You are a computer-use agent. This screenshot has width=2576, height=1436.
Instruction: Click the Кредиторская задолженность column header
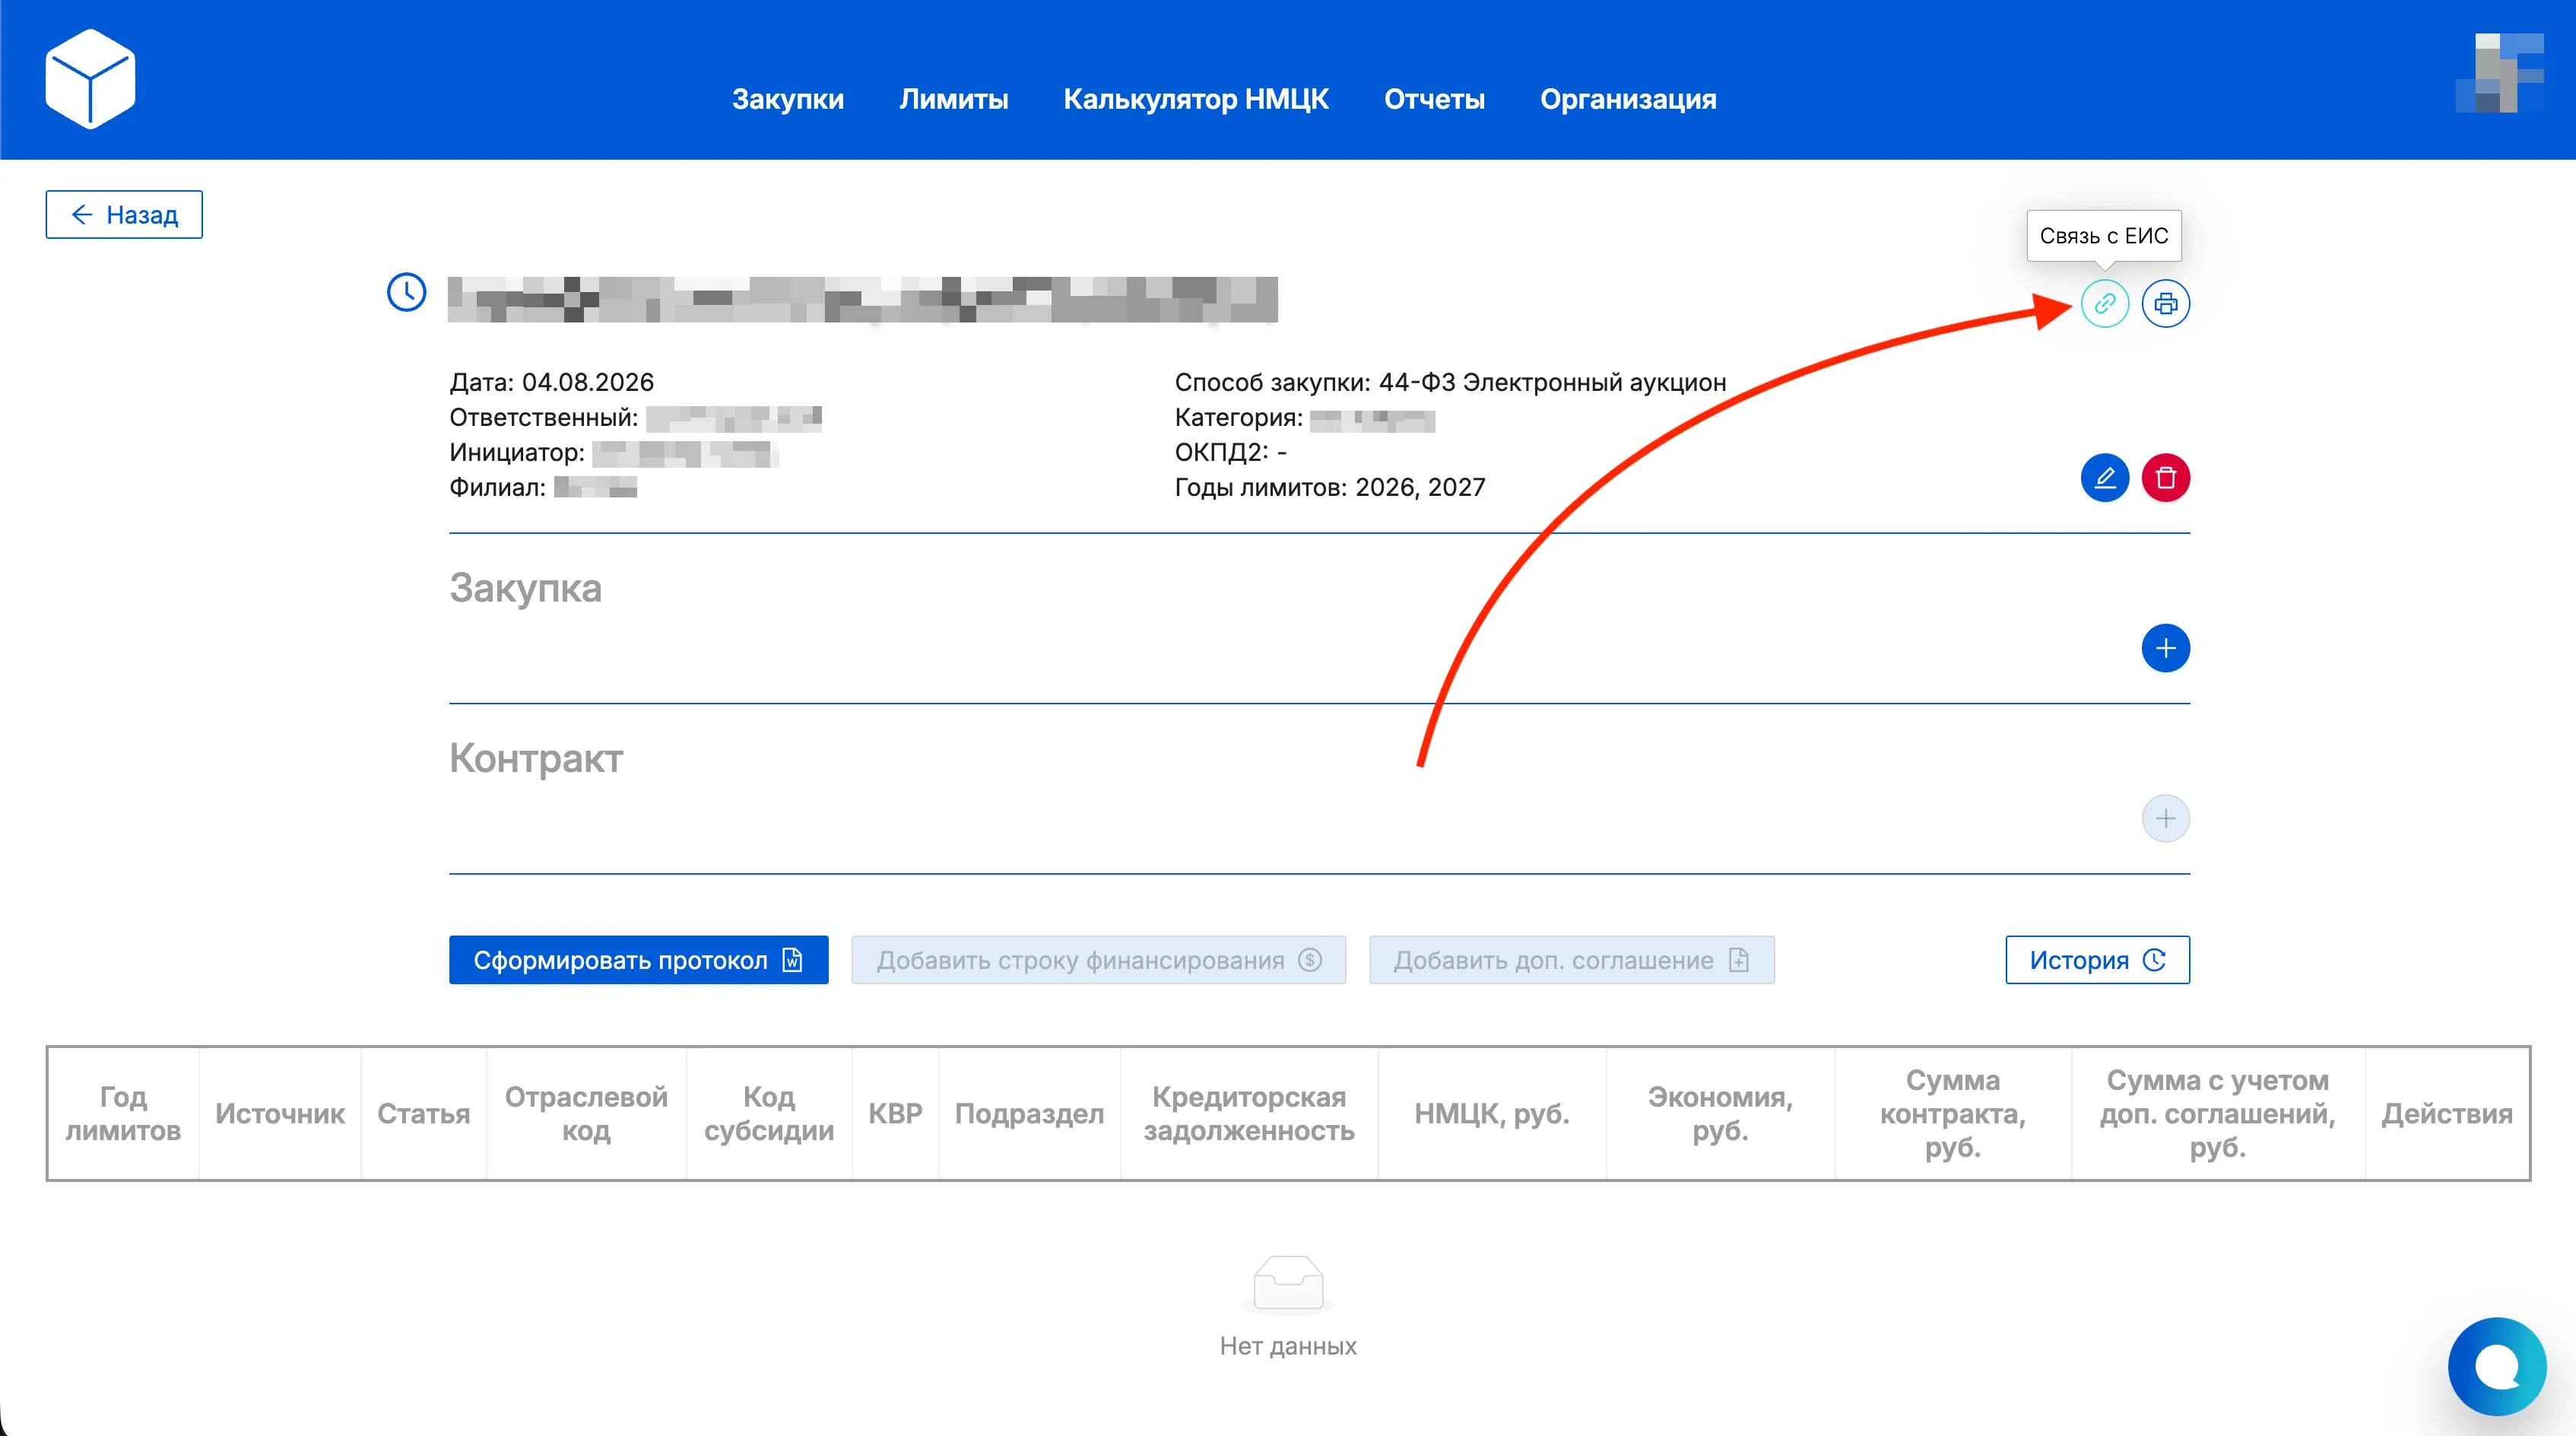click(1249, 1114)
